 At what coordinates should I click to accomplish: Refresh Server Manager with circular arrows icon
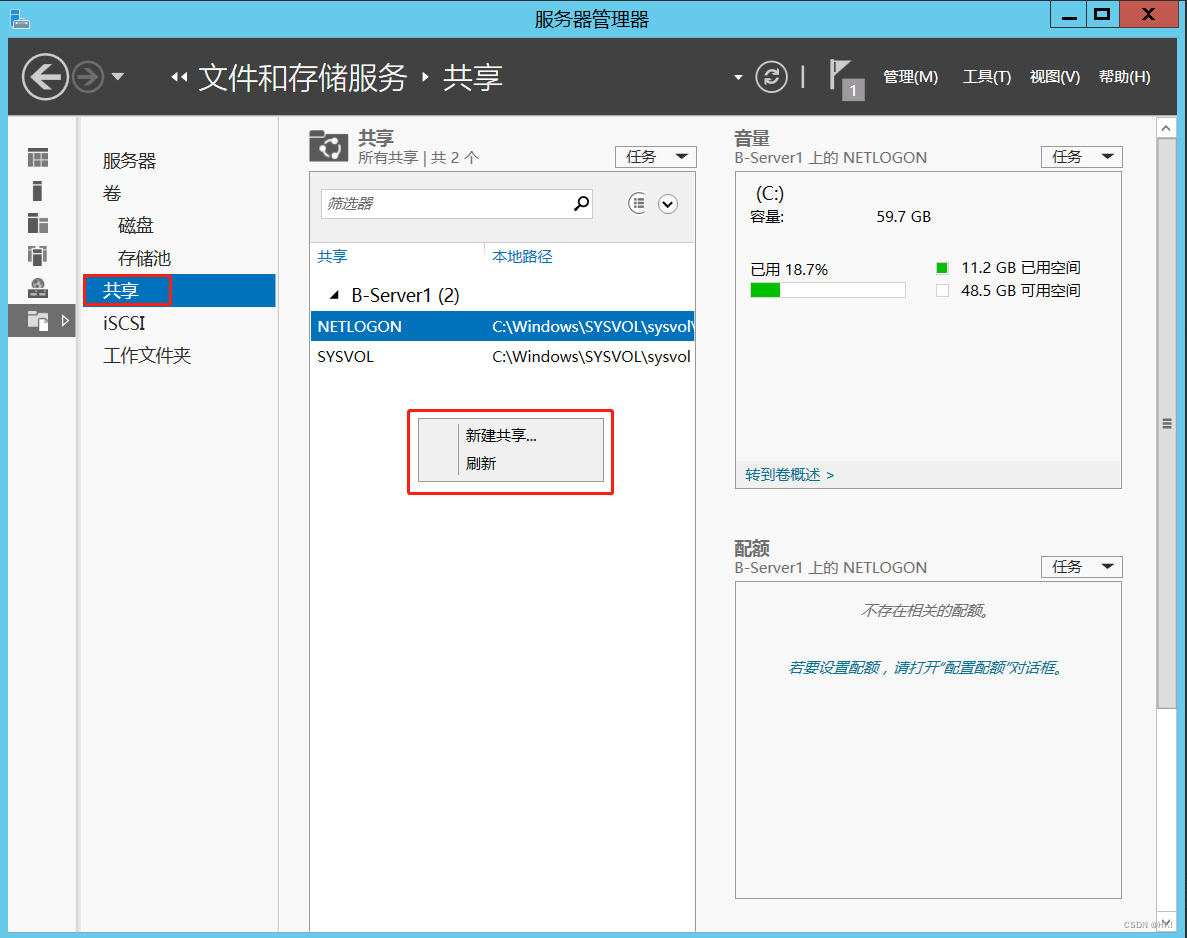771,76
